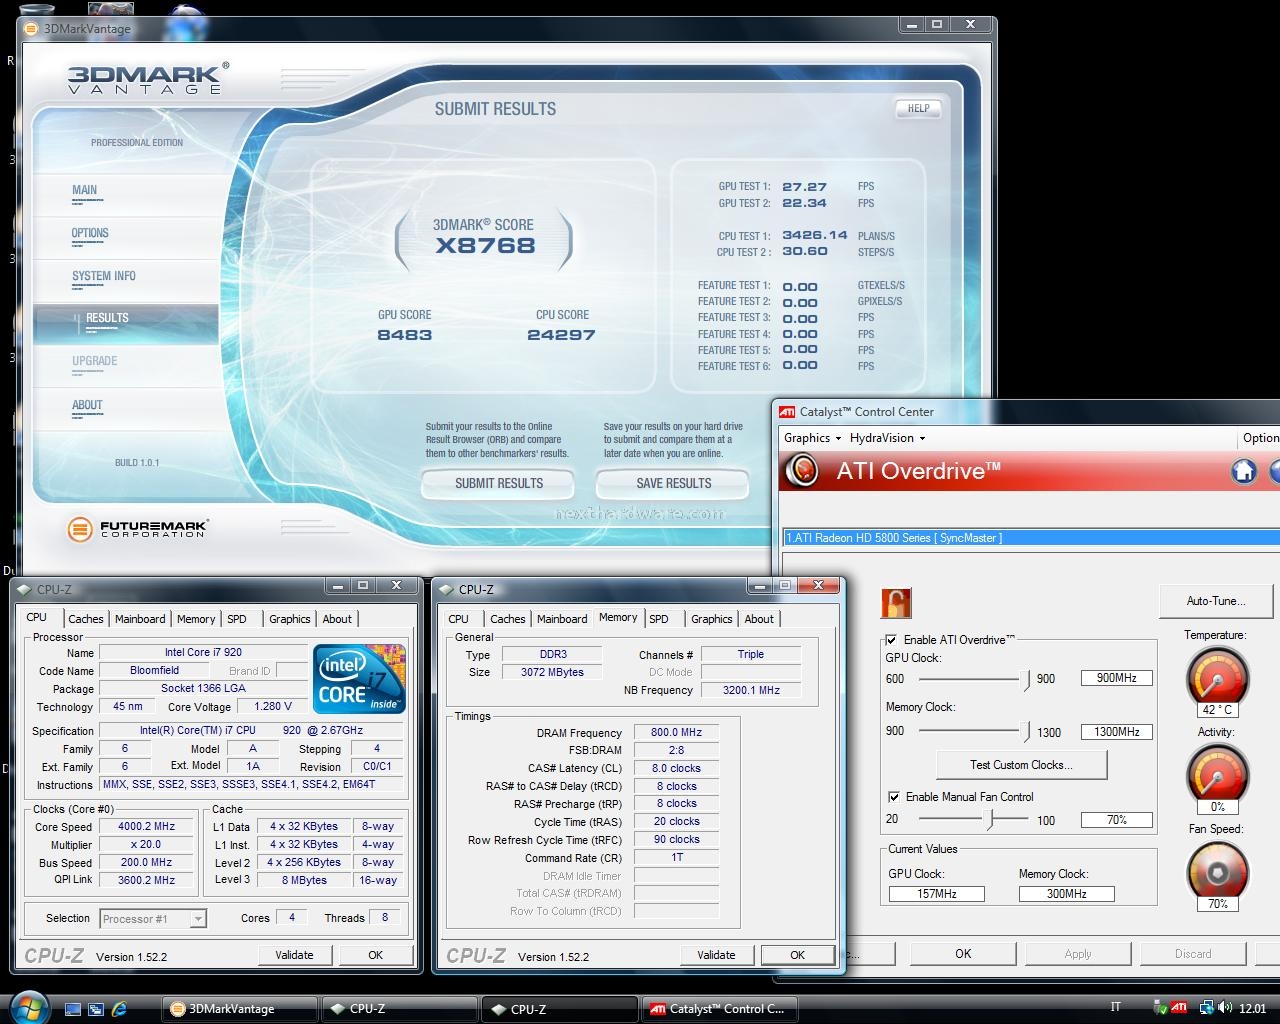1280x1024 pixels.
Task: Click the Memory Clock slider handle
Action: pos(1026,732)
